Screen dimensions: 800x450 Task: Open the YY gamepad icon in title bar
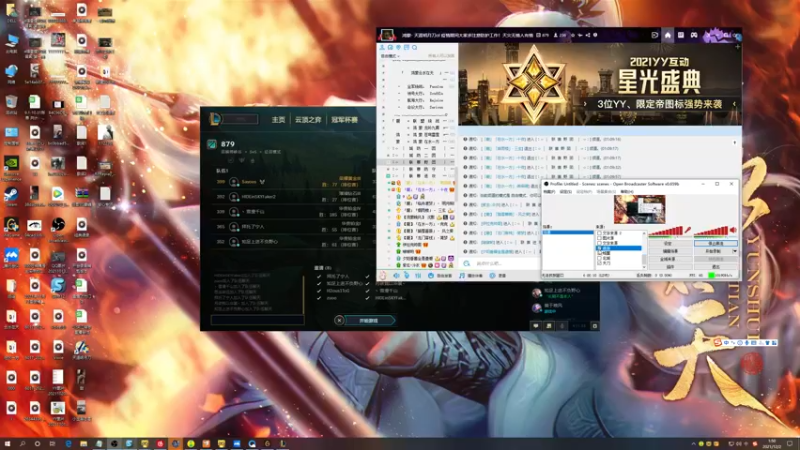click(694, 35)
